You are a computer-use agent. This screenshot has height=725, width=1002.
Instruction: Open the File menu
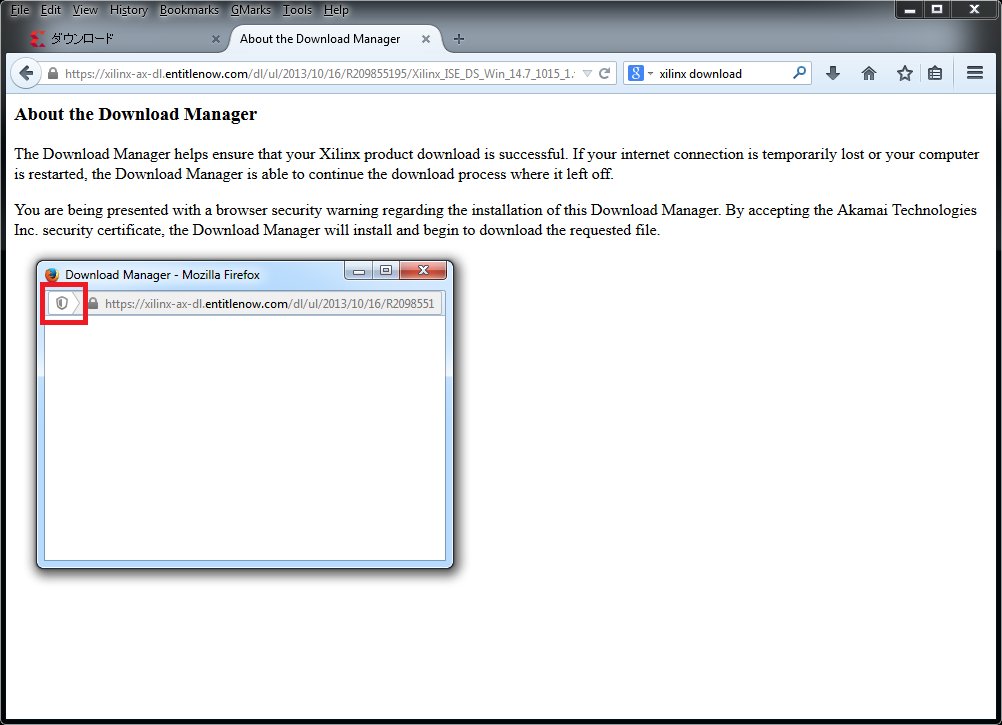(x=20, y=10)
